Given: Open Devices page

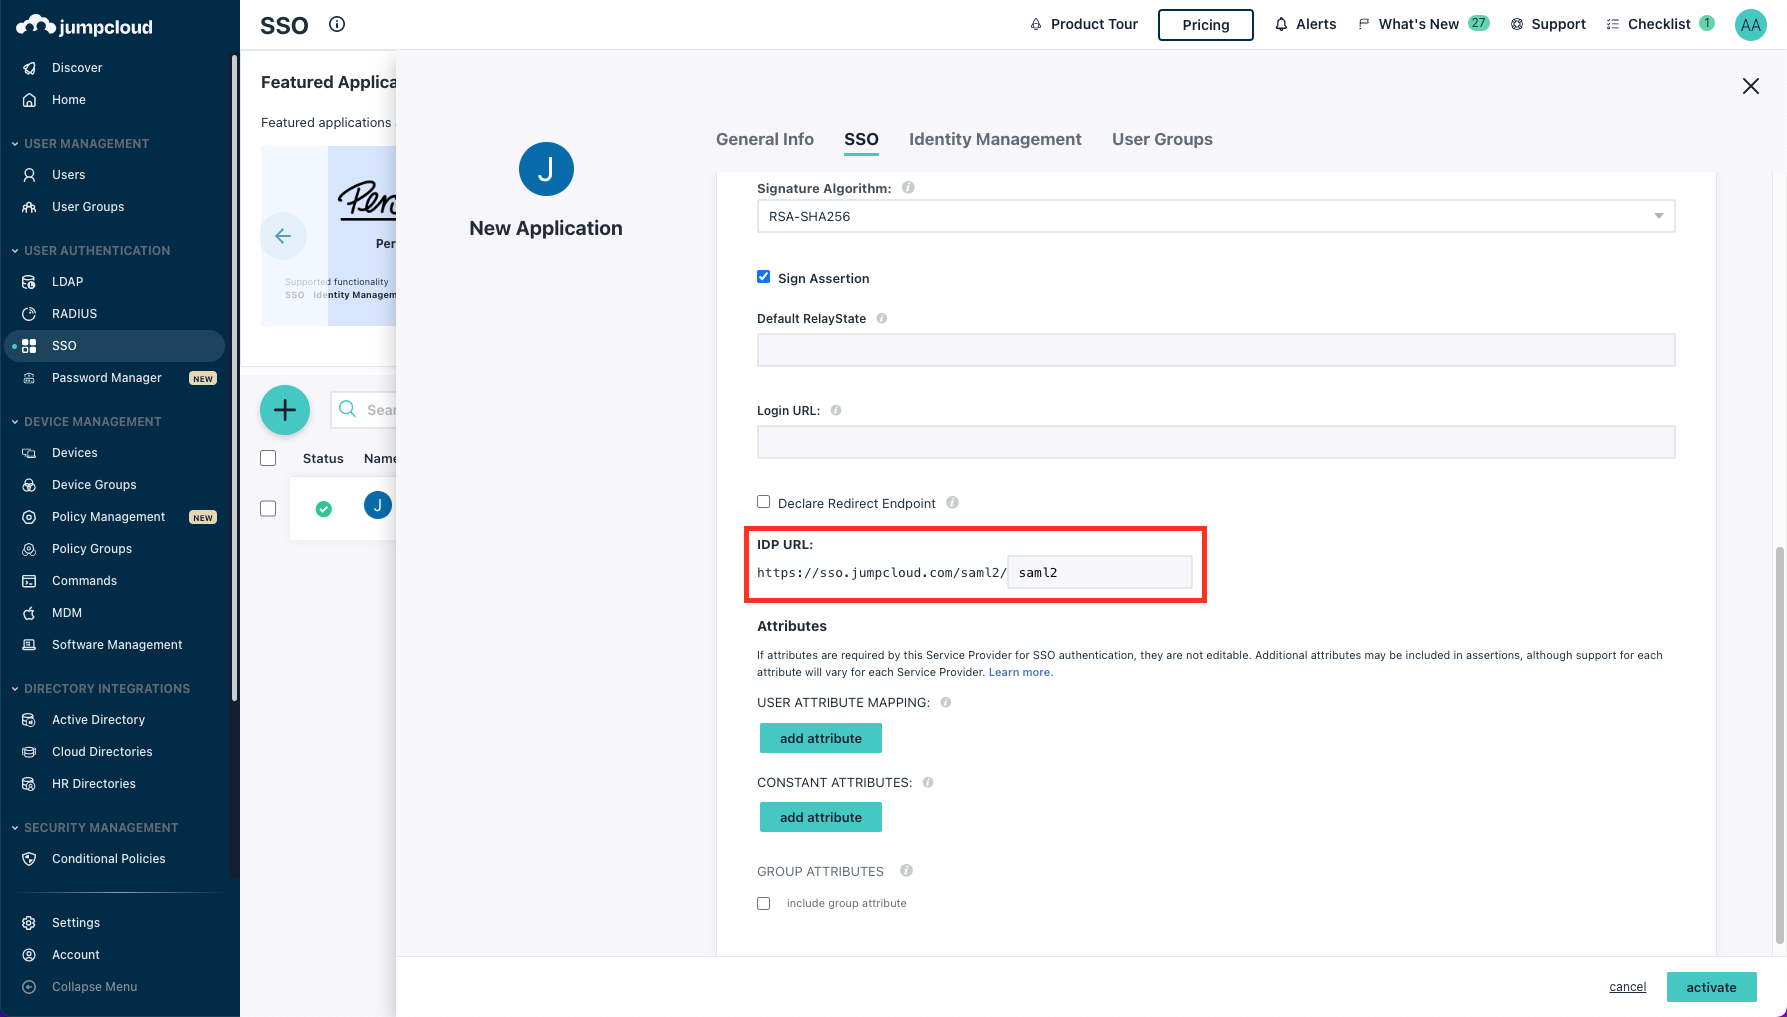Looking at the screenshot, I should pos(75,453).
